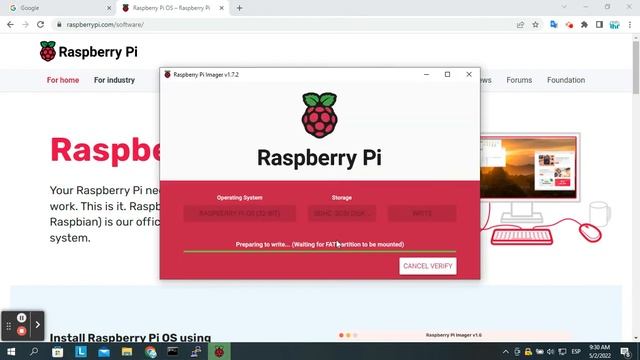The height and width of the screenshot is (360, 640).
Task: Close the Google tab
Action: click(x=109, y=8)
